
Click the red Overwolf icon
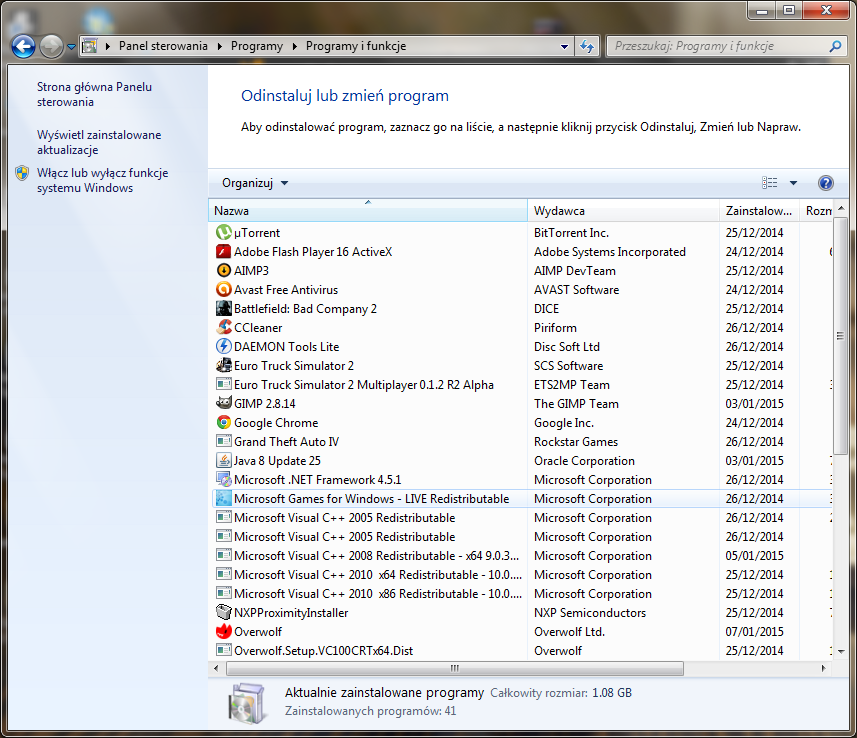(x=224, y=631)
